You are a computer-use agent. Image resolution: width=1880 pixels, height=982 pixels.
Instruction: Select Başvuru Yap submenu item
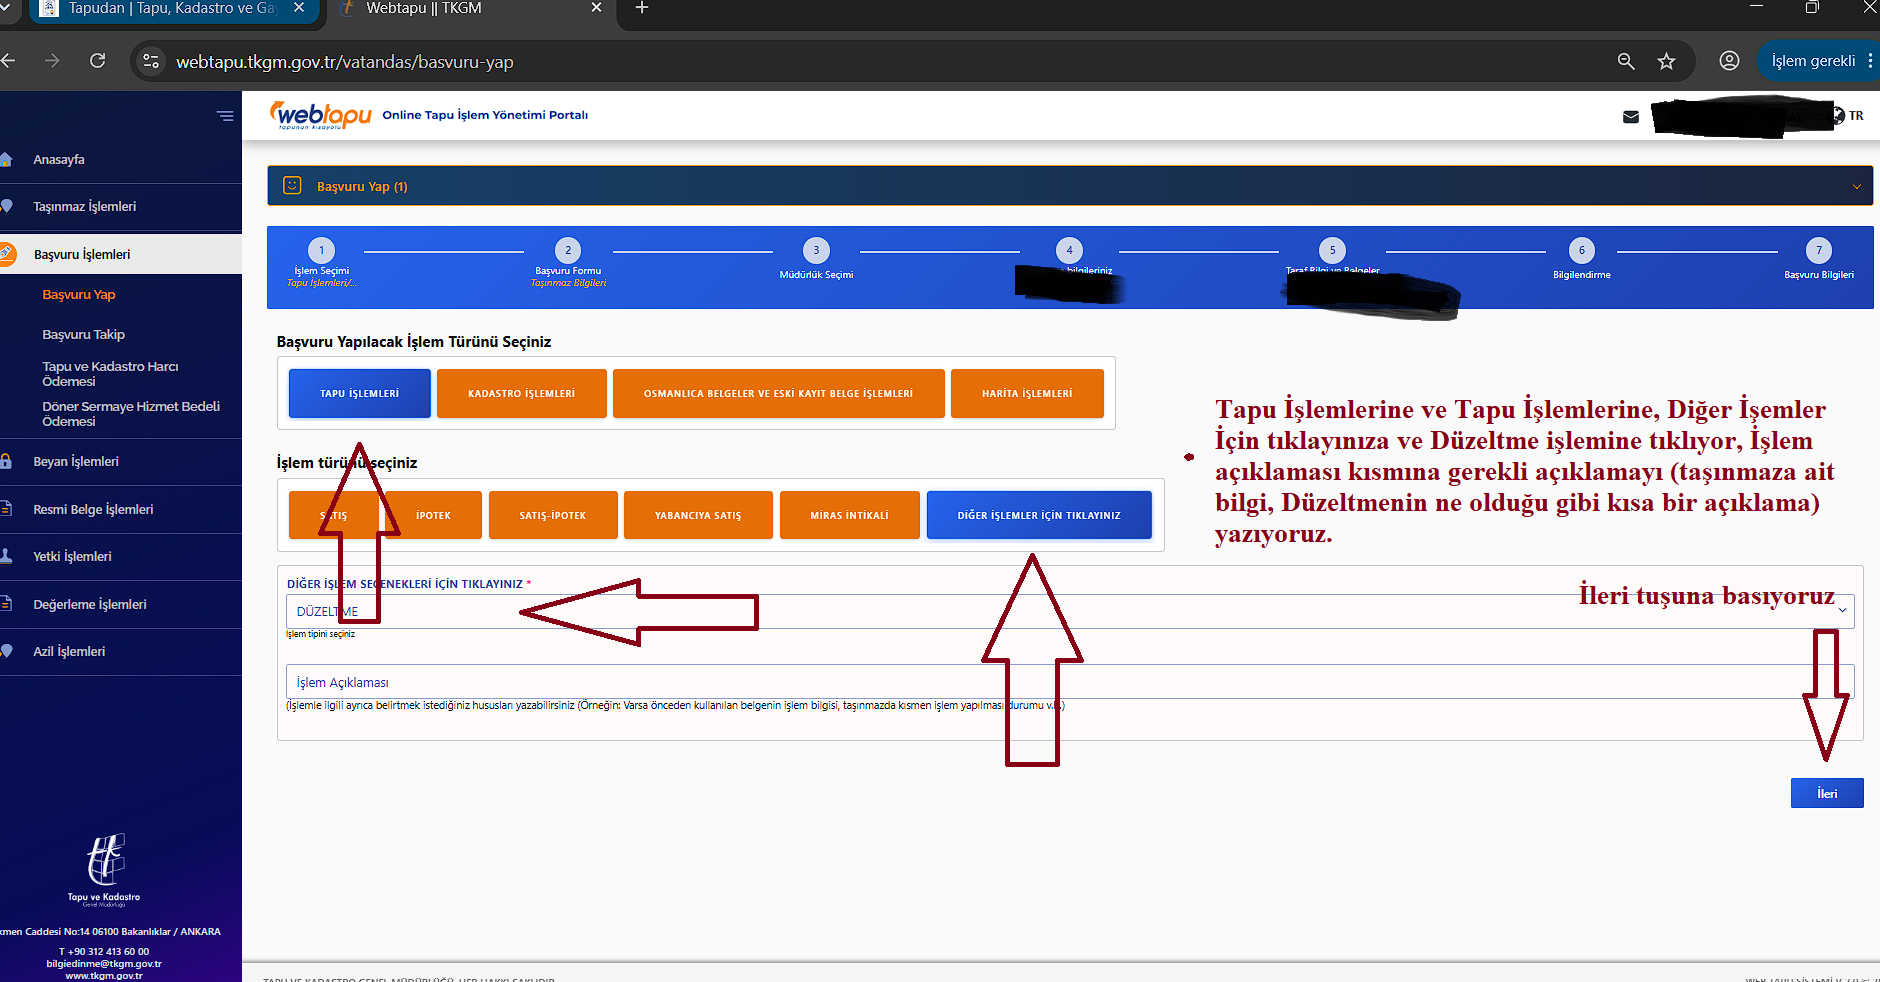79,295
